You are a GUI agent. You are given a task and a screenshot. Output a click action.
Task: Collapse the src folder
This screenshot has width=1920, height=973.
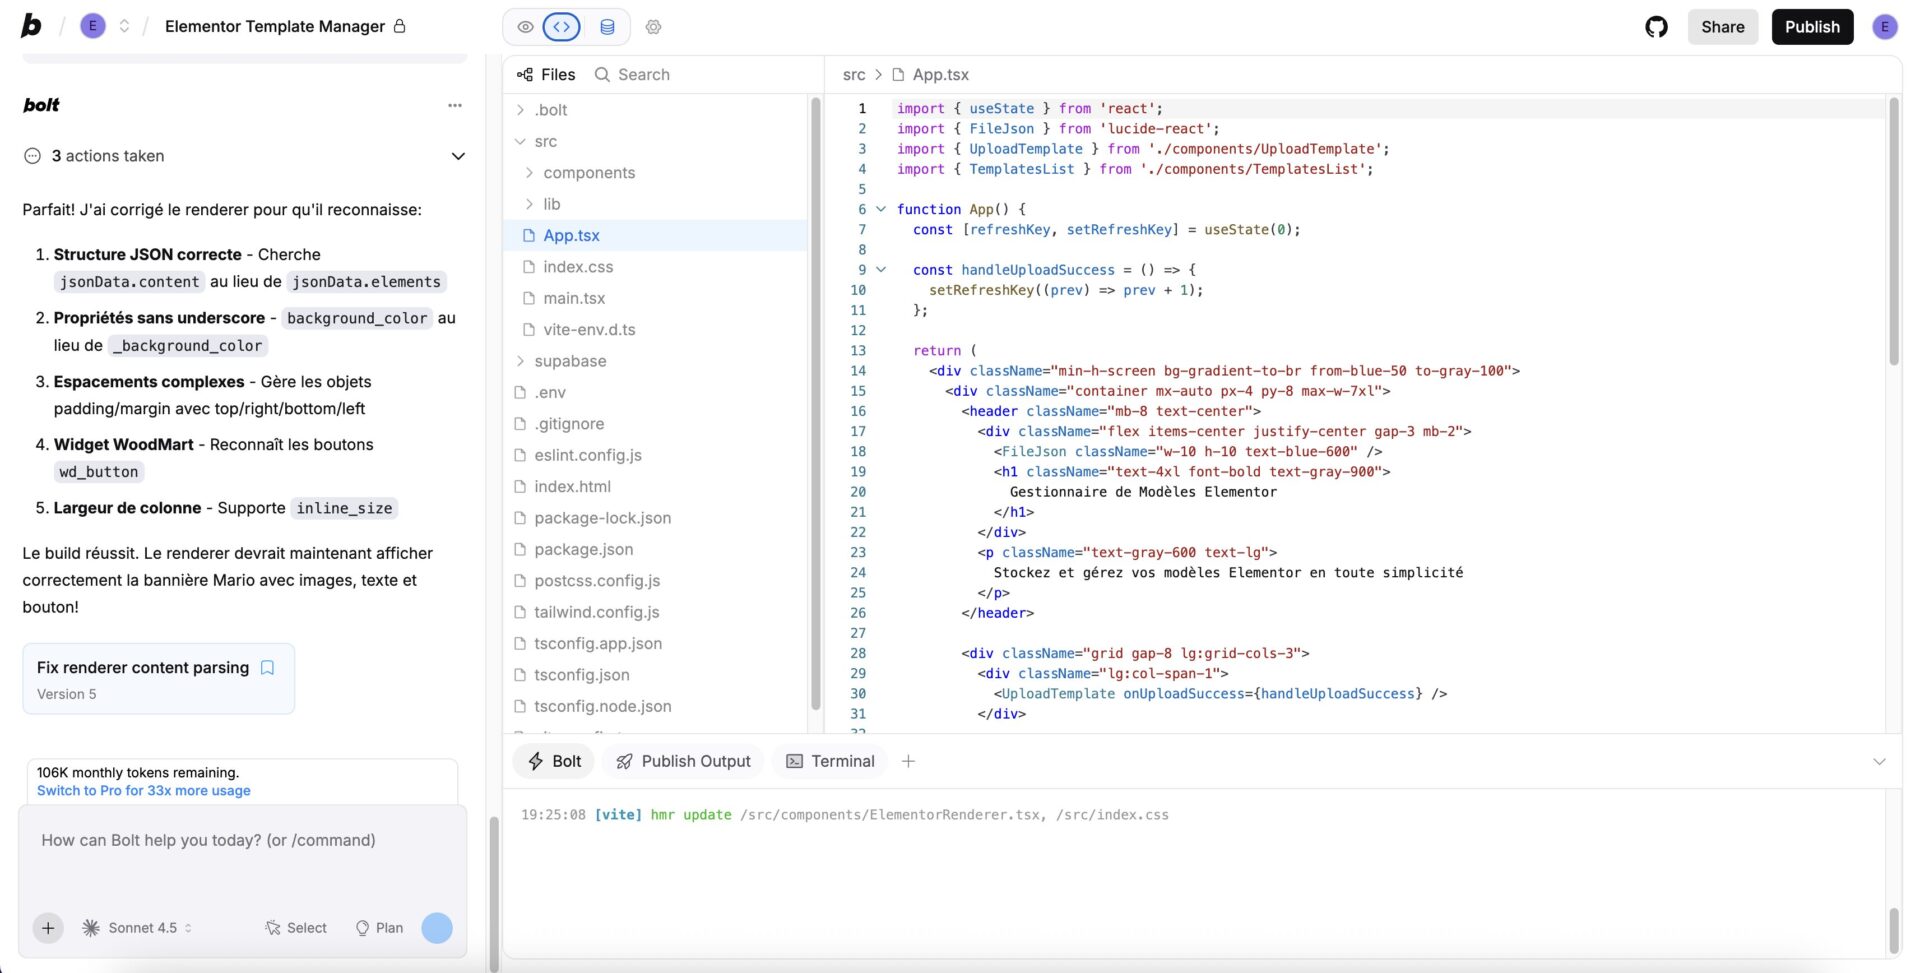[522, 141]
